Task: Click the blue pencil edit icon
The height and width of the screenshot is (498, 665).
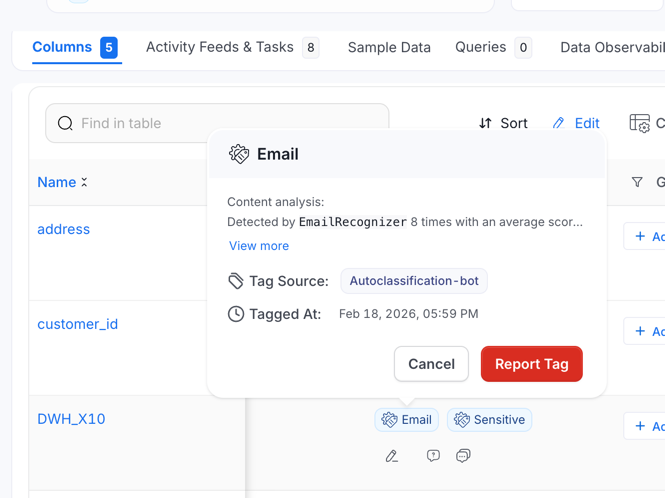Action: (559, 123)
